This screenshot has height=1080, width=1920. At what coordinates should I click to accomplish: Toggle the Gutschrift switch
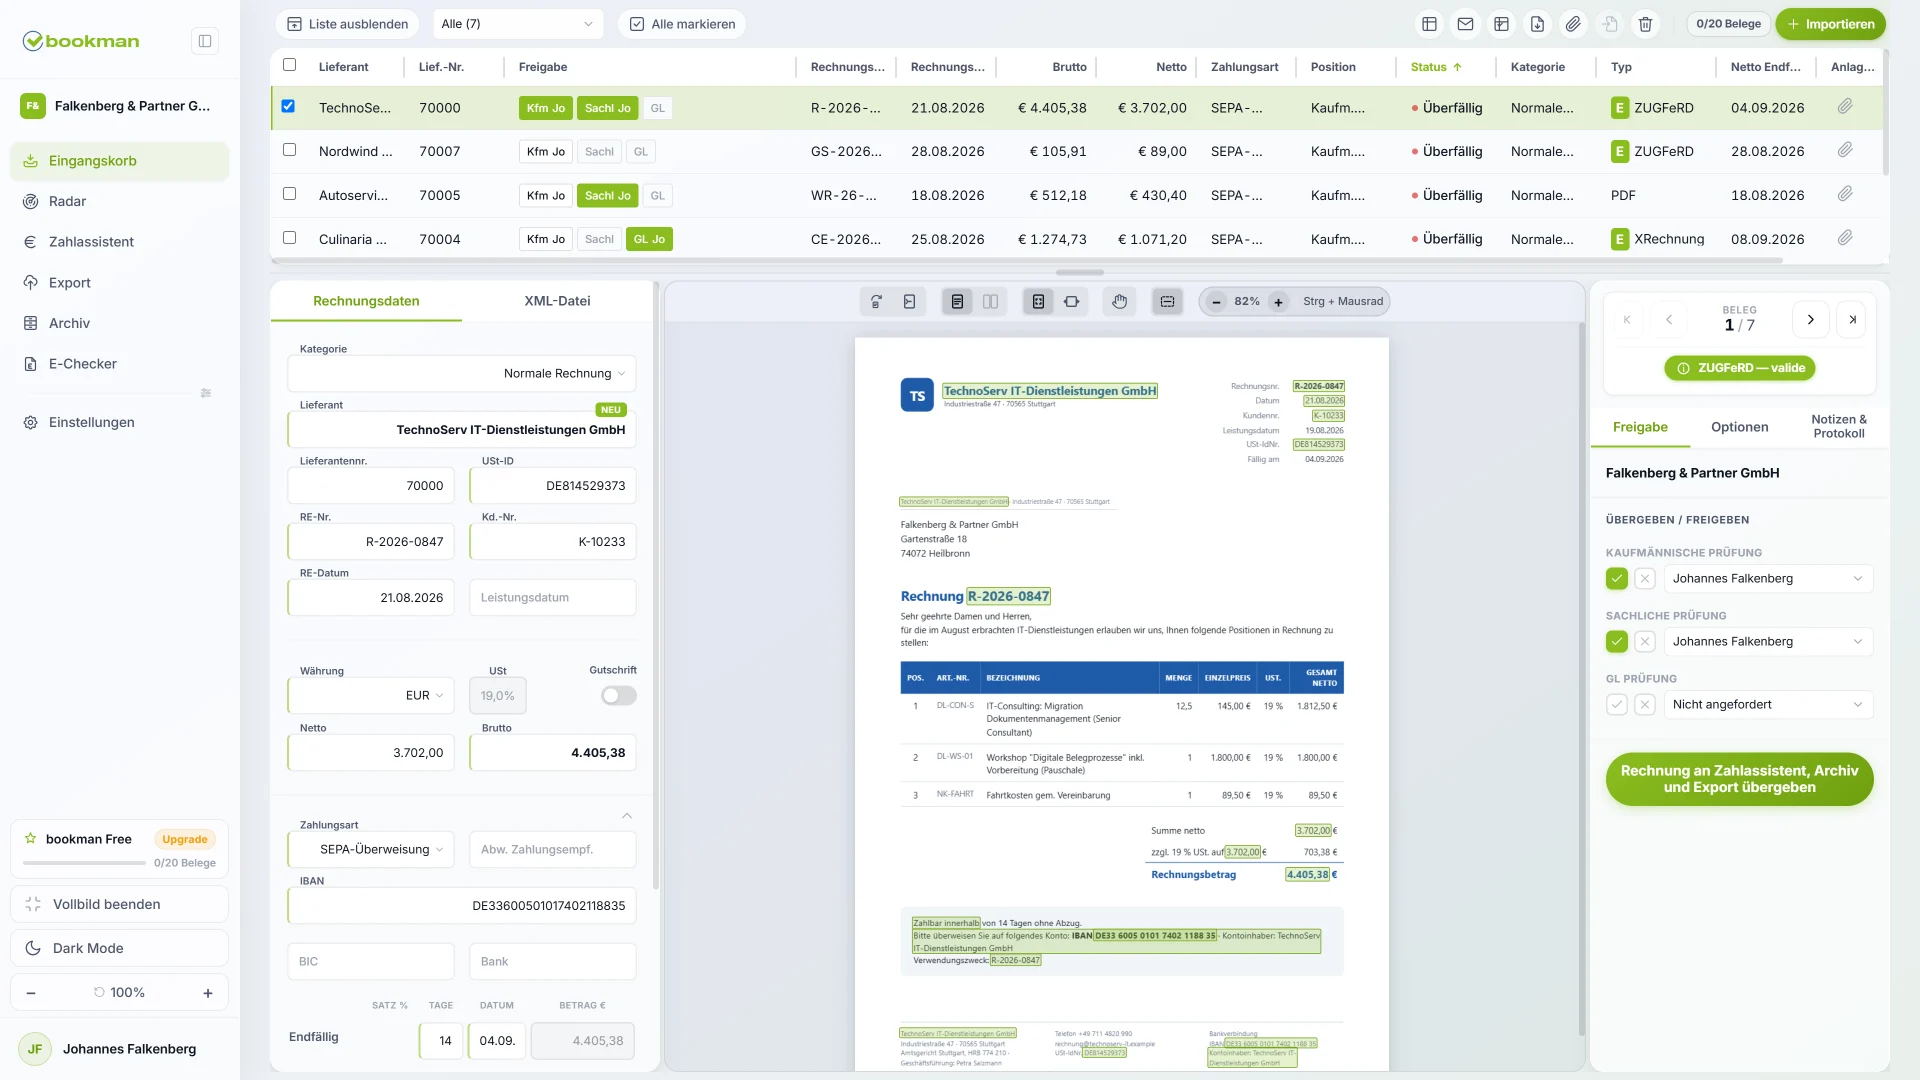click(x=619, y=696)
